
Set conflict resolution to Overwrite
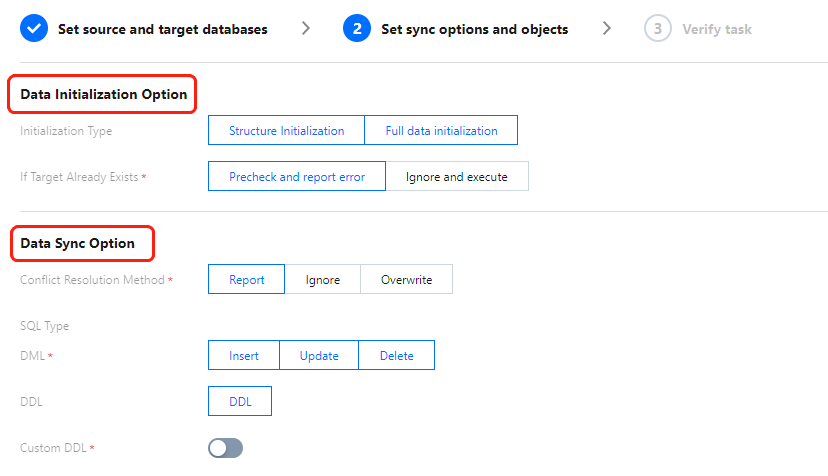pyautogui.click(x=406, y=280)
